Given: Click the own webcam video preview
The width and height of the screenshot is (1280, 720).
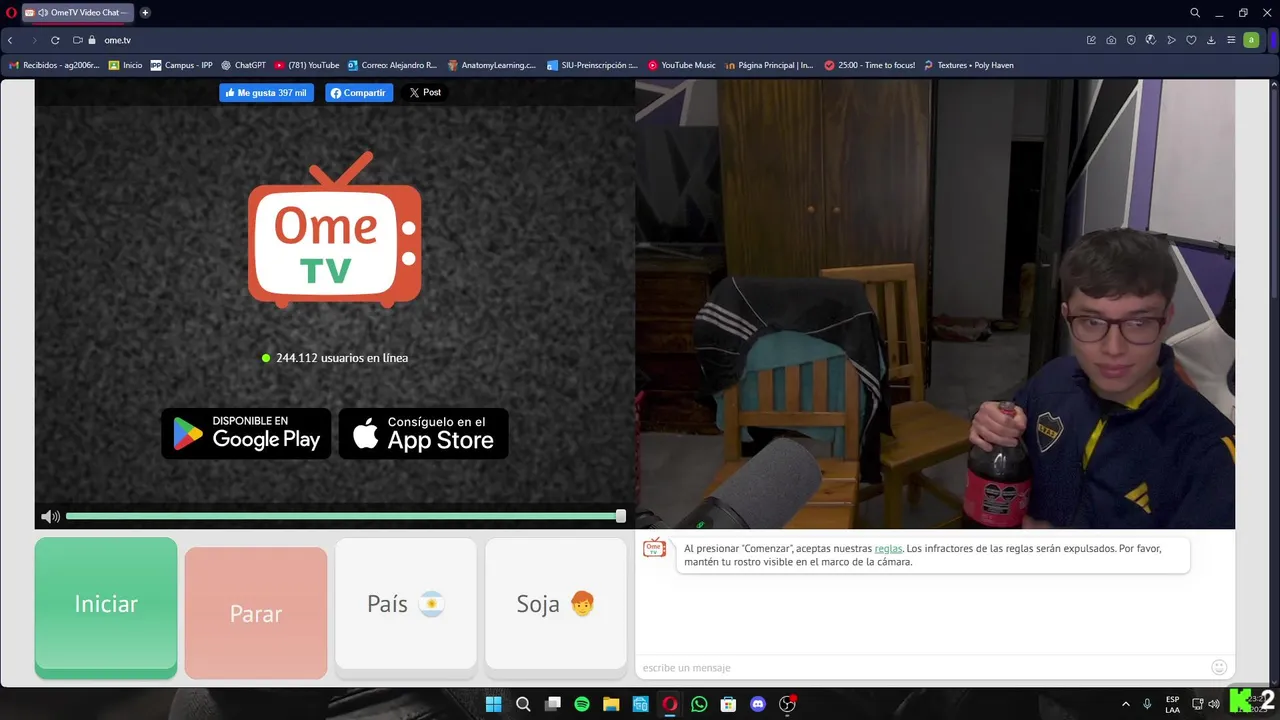Looking at the screenshot, I should click(935, 304).
